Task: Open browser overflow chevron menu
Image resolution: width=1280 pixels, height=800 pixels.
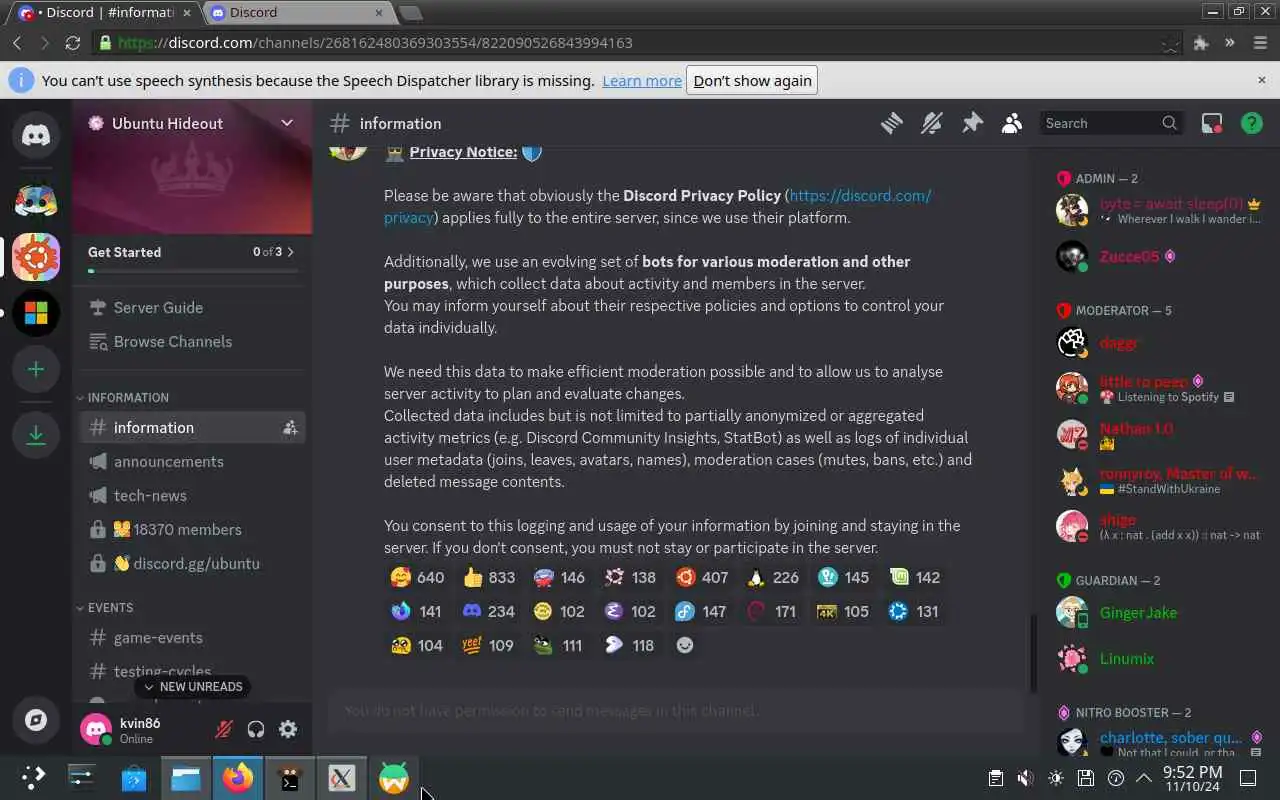Action: pos(1230,43)
